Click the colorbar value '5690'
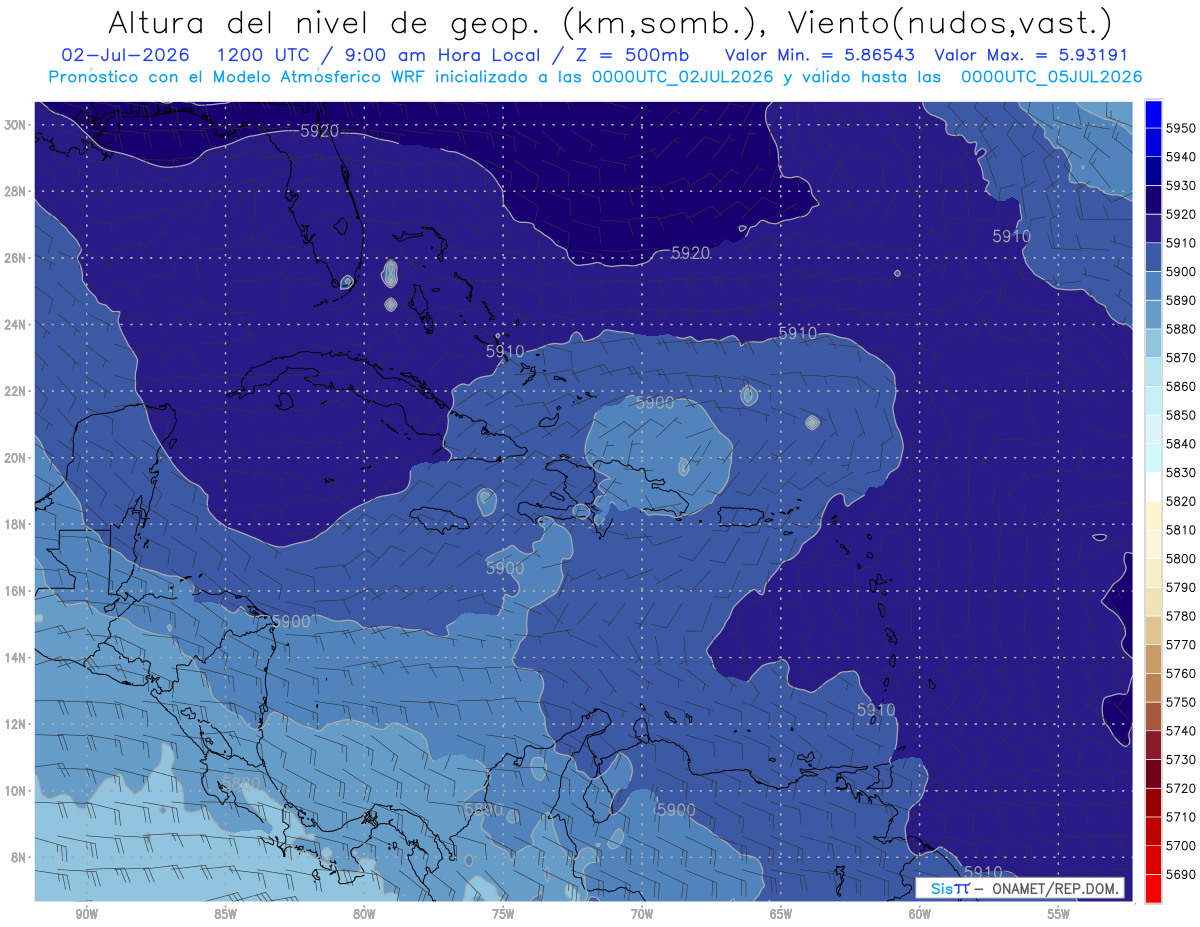This screenshot has height=927, width=1200. [x=1181, y=874]
